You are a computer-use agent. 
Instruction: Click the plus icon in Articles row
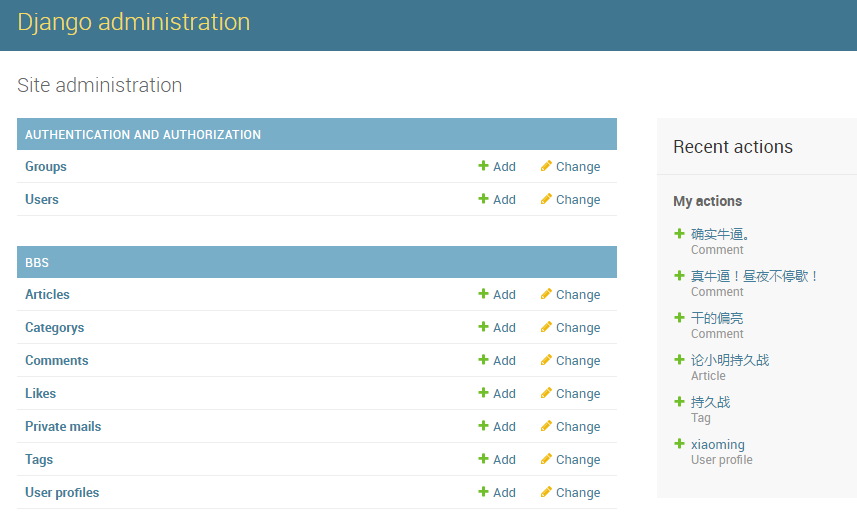[483, 294]
